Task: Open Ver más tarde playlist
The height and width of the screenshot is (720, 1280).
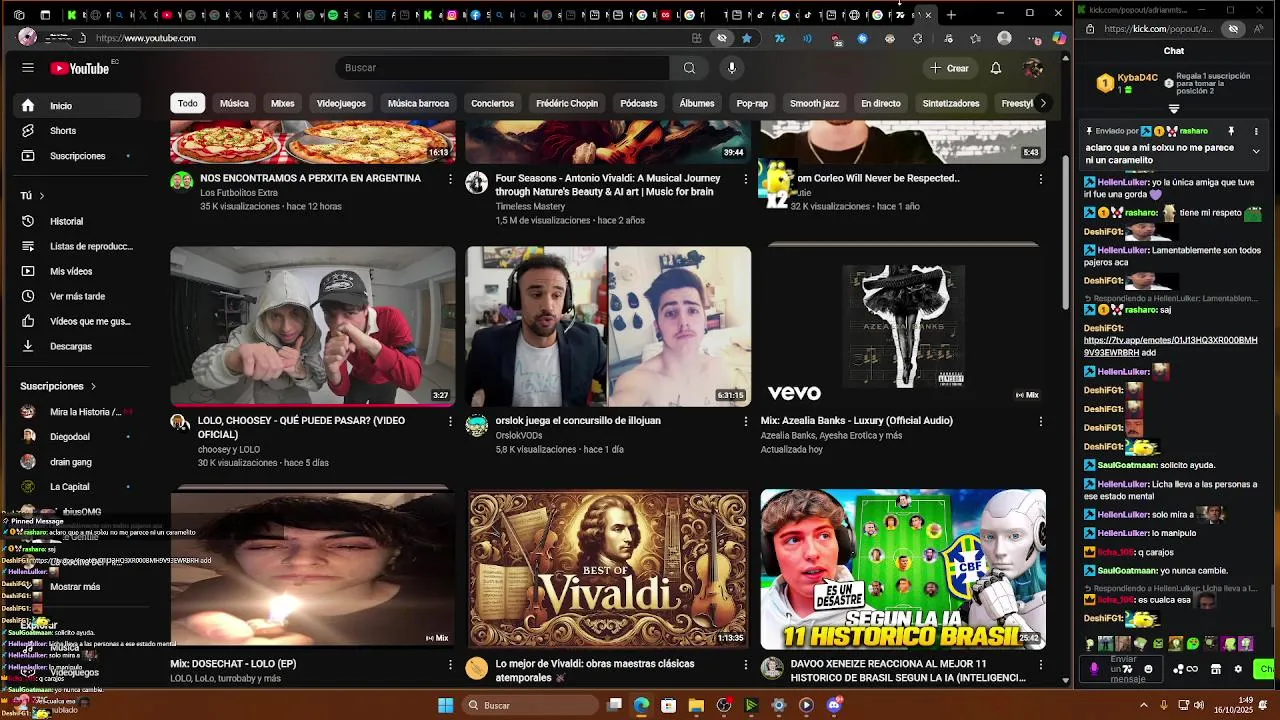Action: click(78, 296)
